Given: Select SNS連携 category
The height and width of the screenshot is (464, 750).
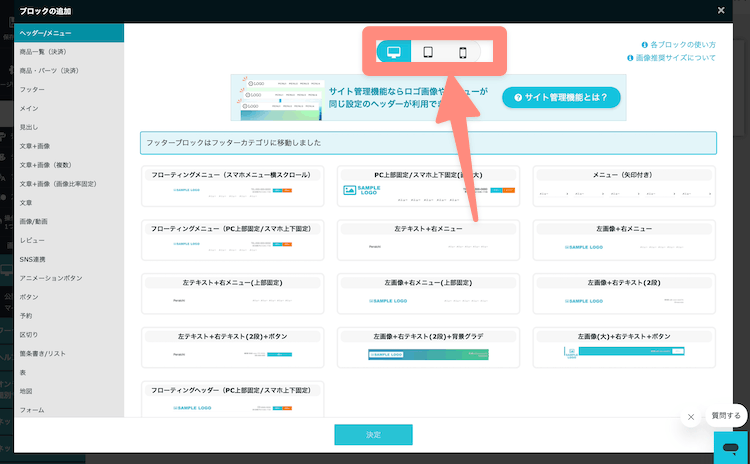Looking at the screenshot, I should click(69, 259).
